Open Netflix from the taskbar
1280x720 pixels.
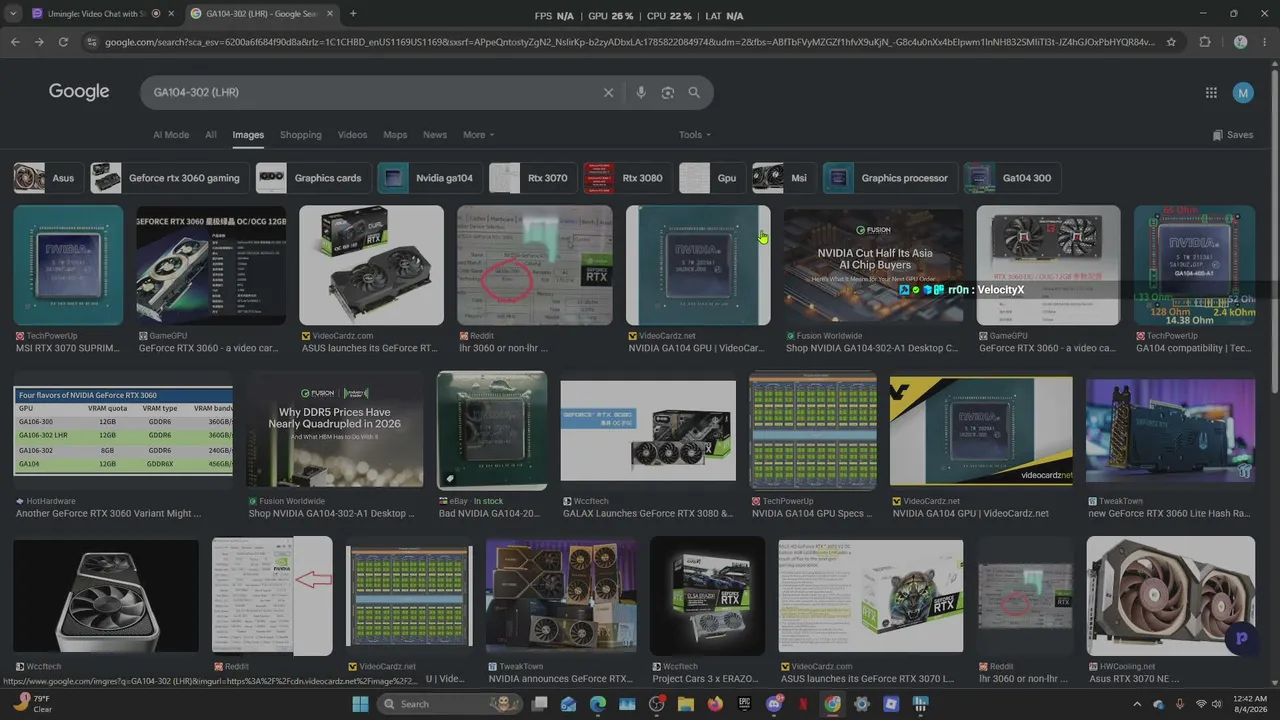point(803,704)
